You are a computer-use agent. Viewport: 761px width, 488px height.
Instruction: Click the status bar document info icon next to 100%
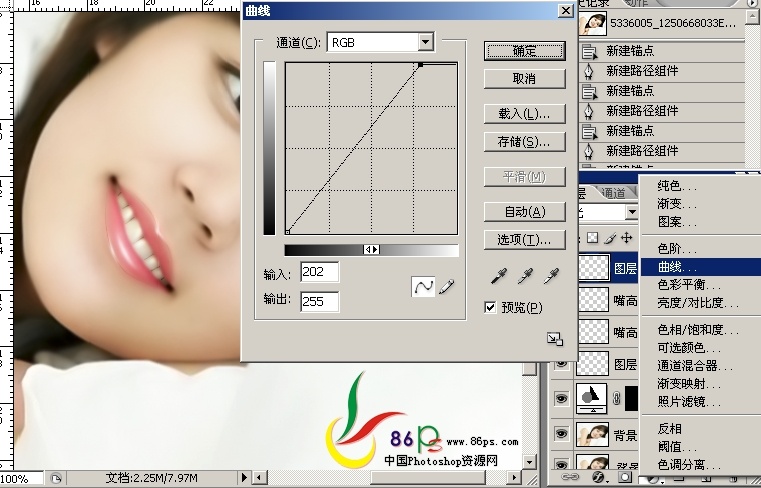[x=56, y=479]
